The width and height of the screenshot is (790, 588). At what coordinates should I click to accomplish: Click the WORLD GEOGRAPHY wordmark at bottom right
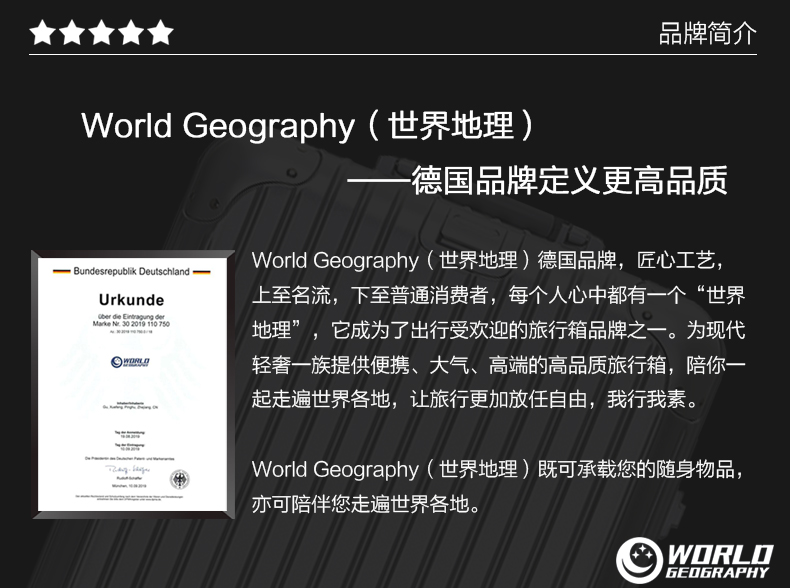(x=719, y=561)
